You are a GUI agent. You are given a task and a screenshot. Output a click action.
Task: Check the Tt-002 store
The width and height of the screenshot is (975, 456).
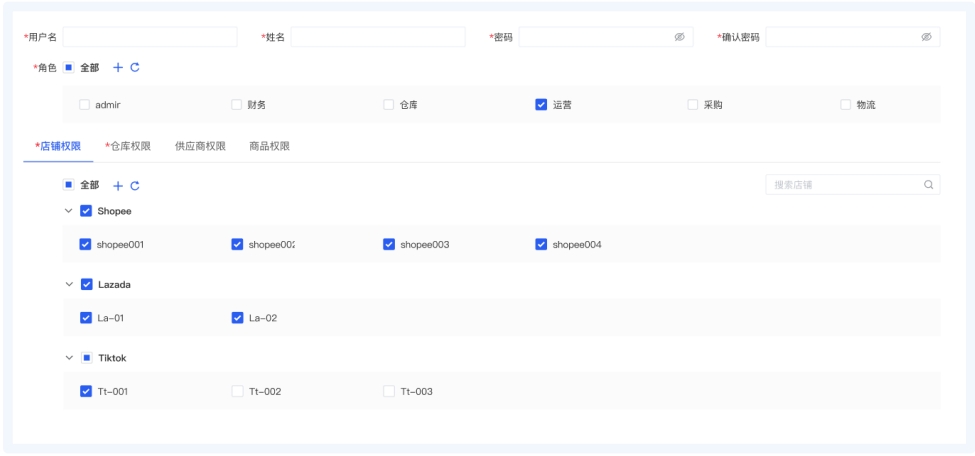point(237,391)
